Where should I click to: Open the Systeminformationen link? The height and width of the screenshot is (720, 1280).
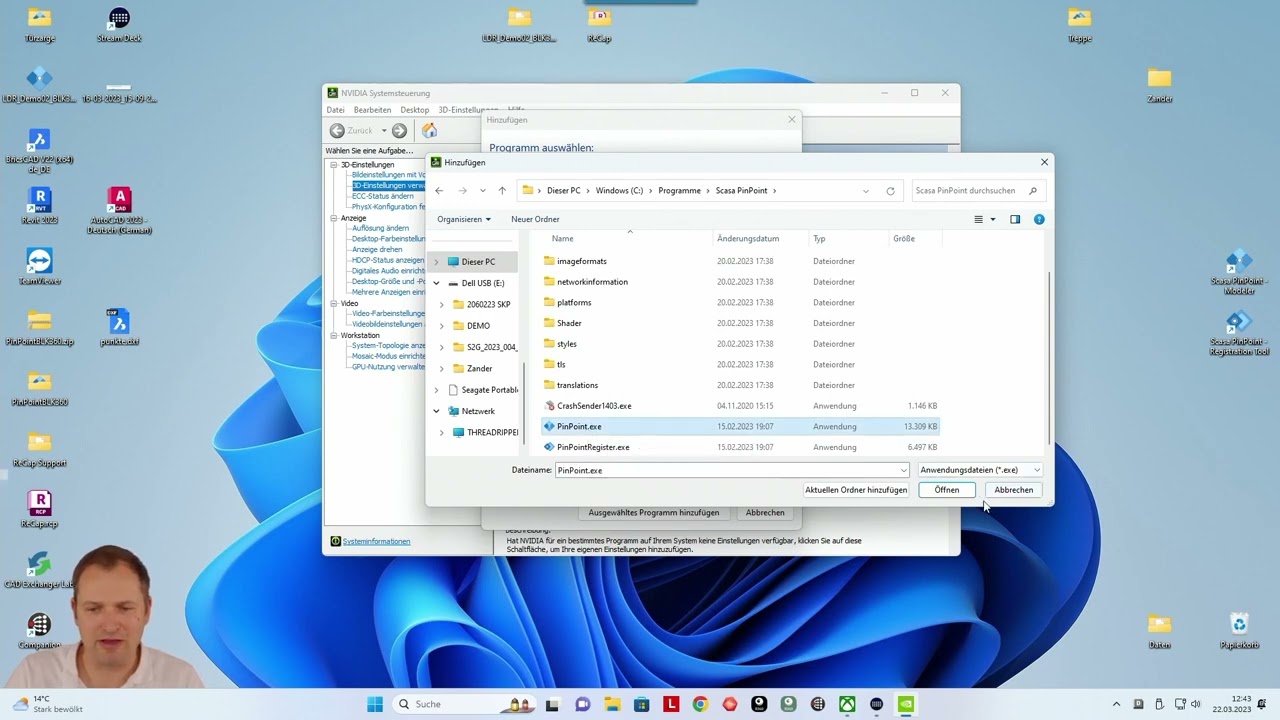click(x=376, y=542)
